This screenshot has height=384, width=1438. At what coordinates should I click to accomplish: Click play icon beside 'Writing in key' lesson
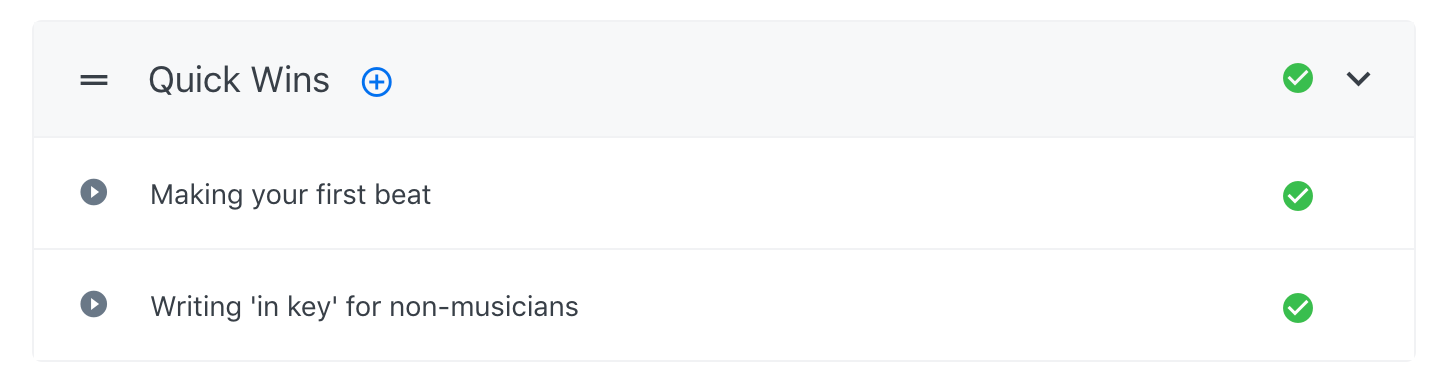click(x=94, y=304)
